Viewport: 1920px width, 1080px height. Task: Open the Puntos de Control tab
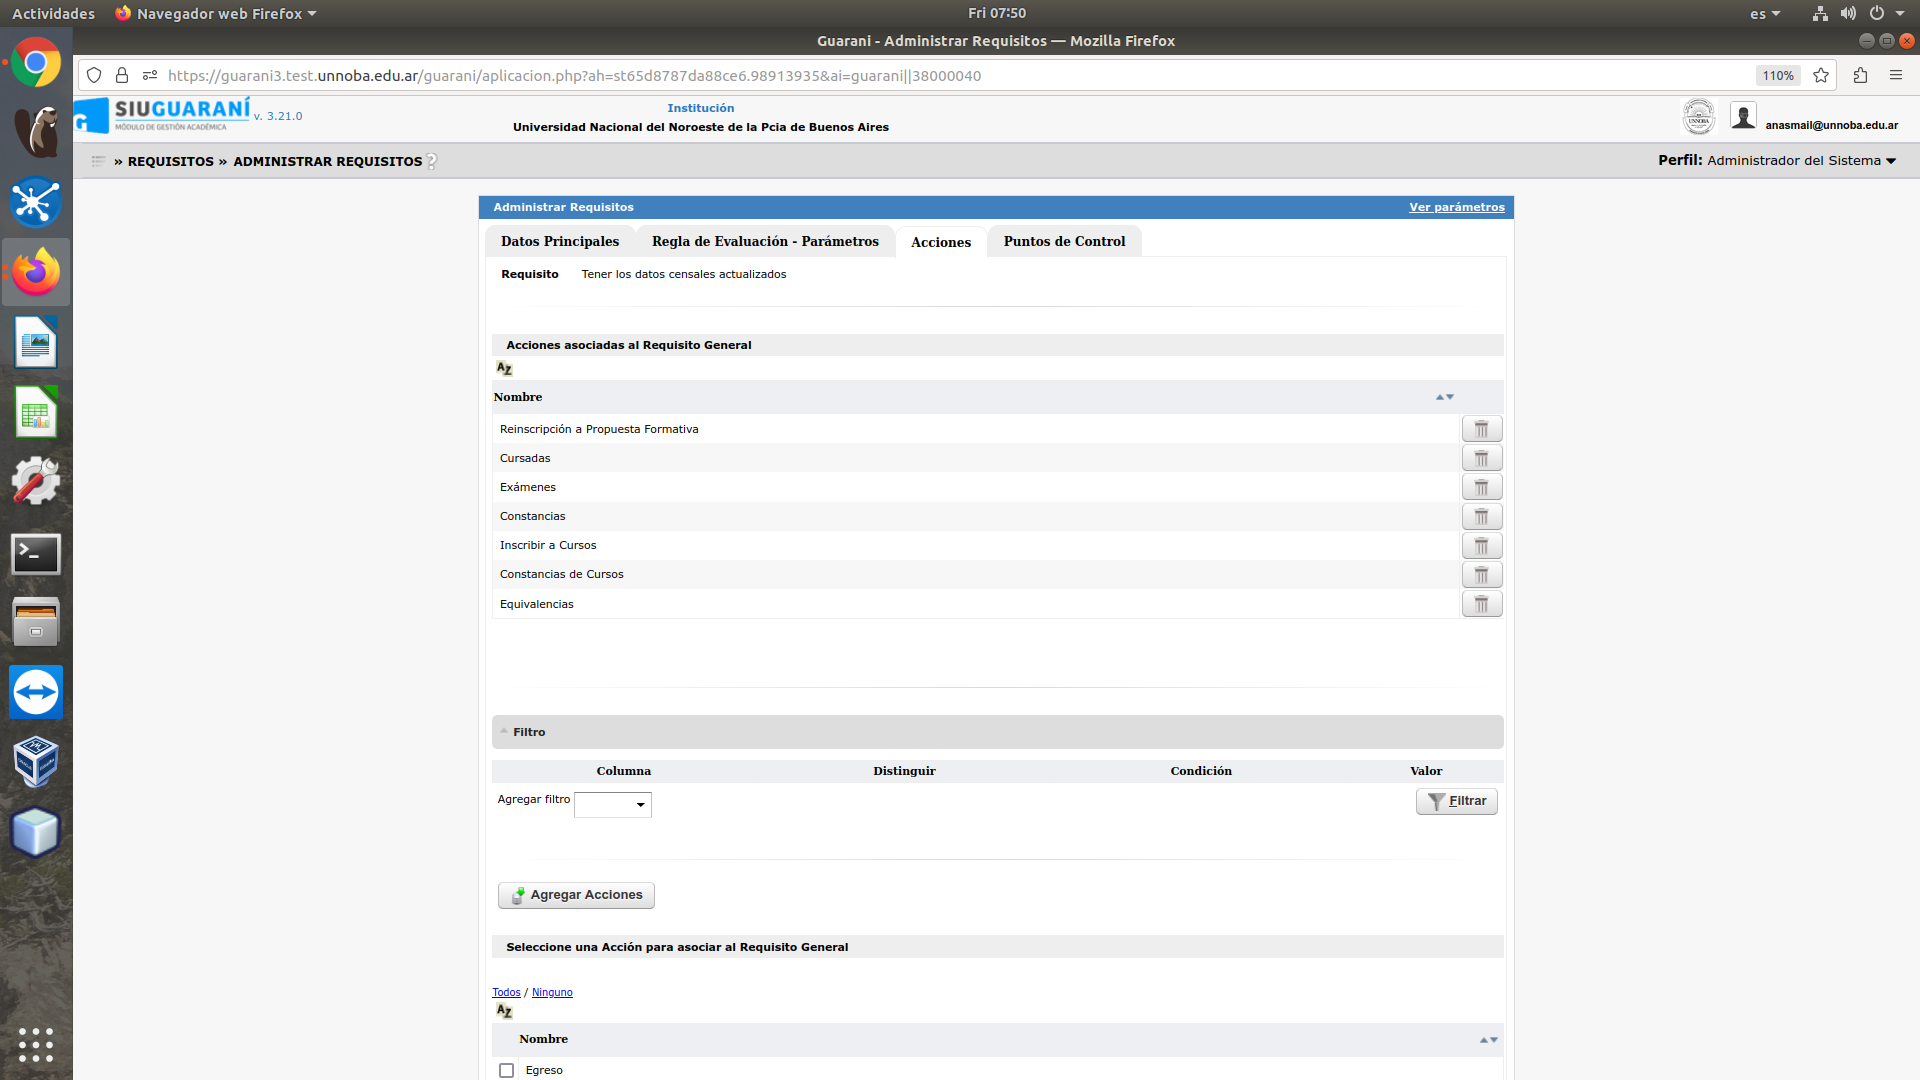pos(1064,242)
